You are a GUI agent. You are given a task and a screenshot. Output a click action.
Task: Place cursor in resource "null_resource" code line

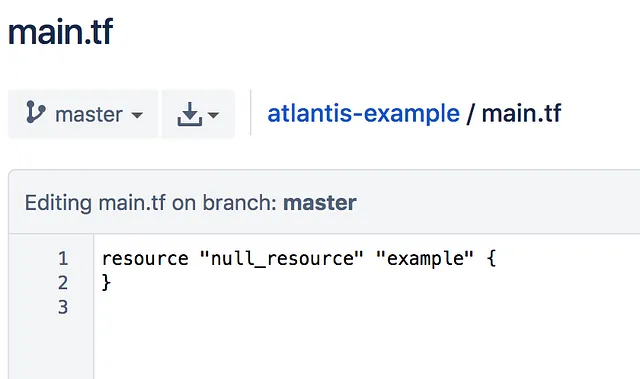(x=299, y=259)
